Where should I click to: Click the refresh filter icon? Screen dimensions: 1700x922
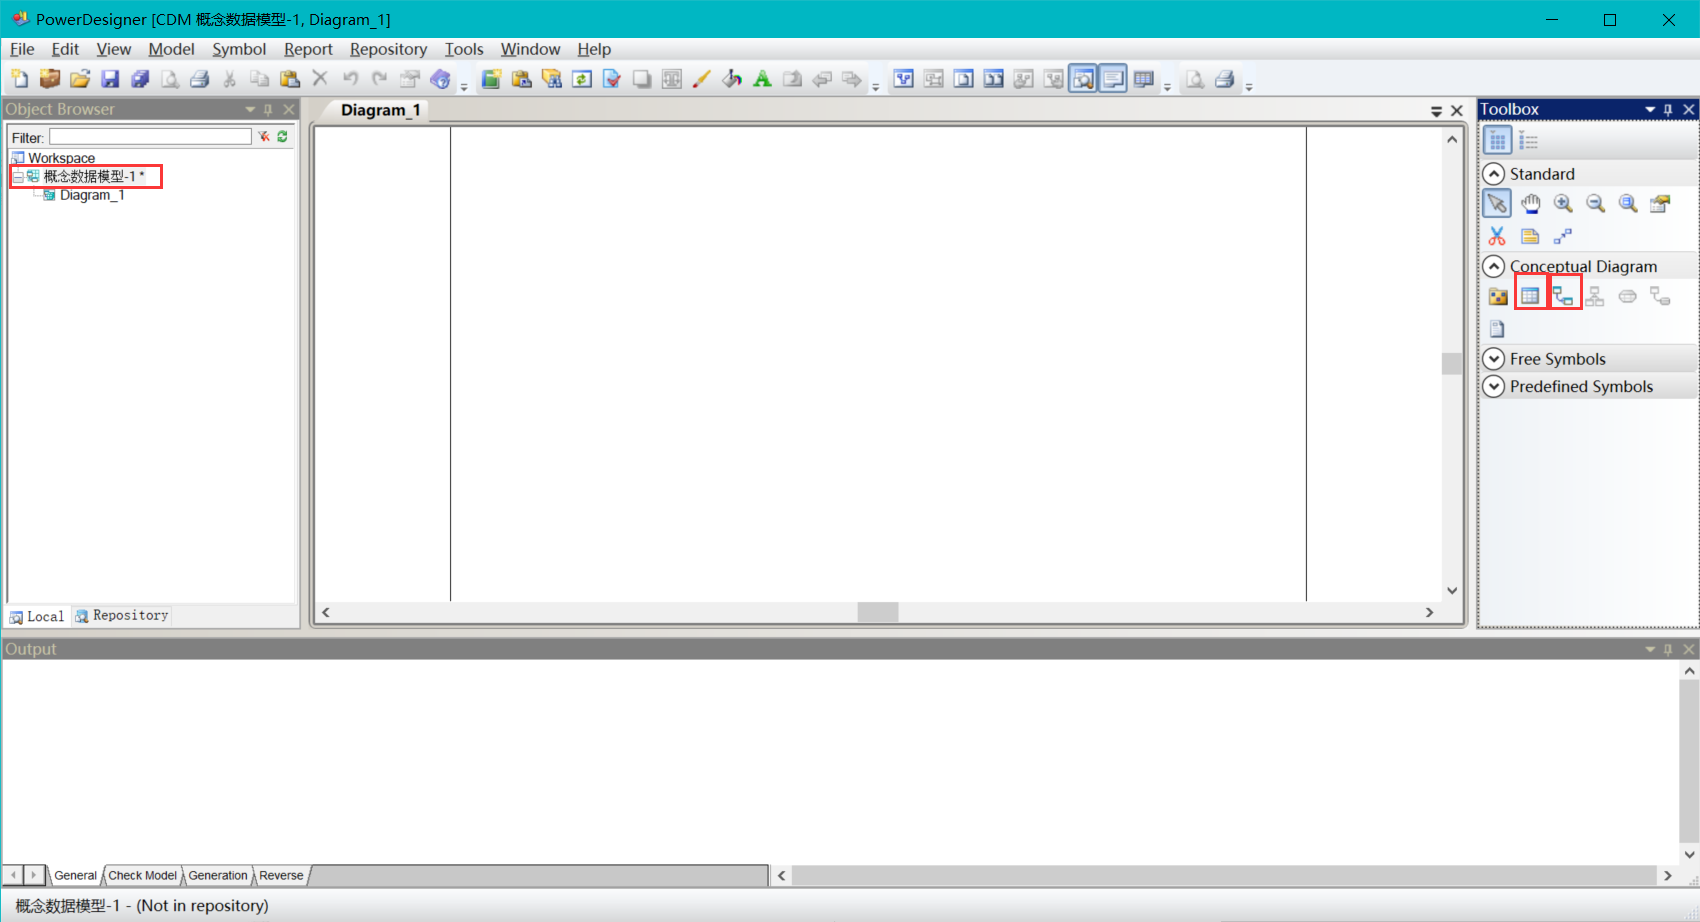click(282, 136)
